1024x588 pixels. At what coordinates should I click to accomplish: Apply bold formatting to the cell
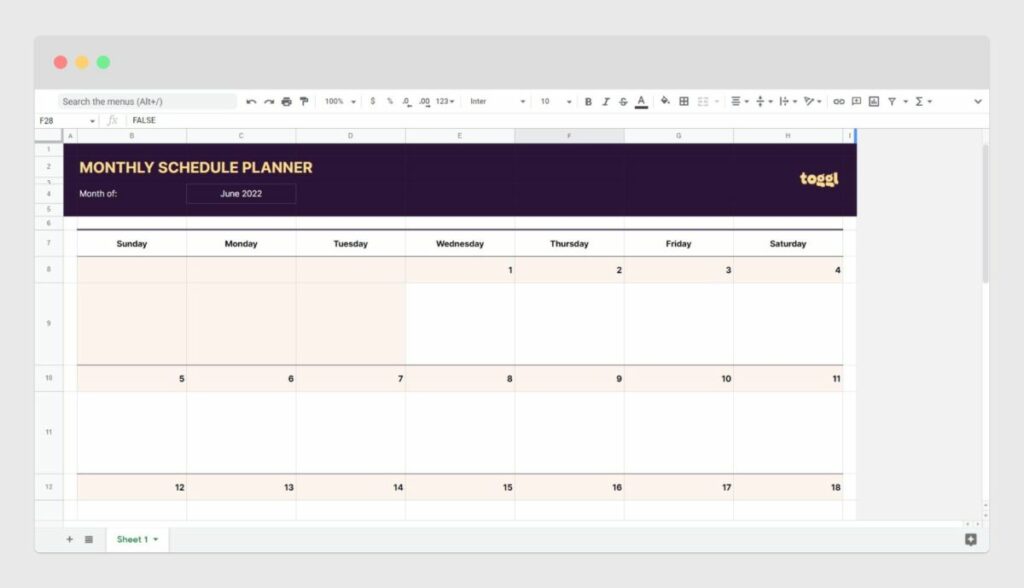click(588, 100)
